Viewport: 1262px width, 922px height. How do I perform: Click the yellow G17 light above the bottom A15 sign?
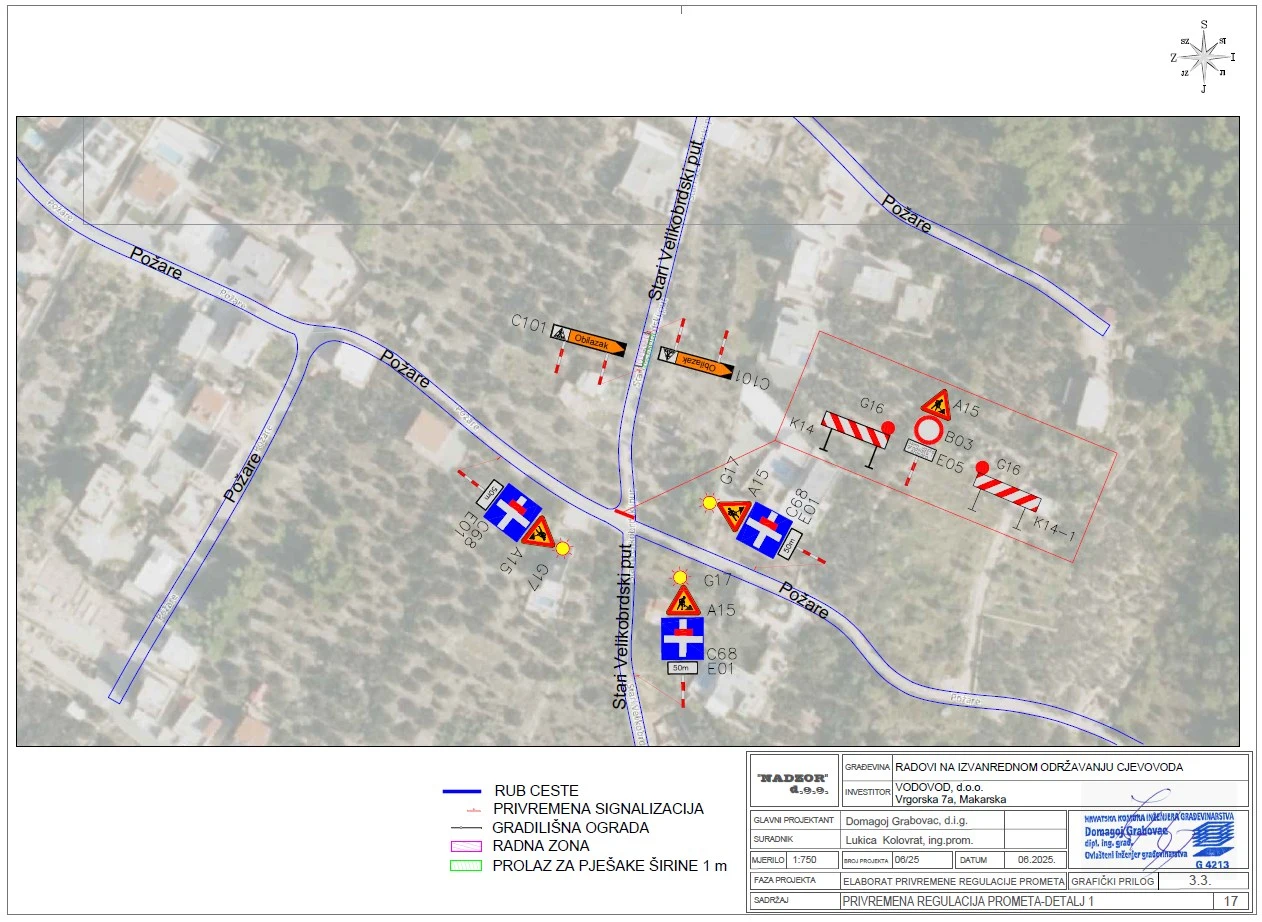[681, 576]
